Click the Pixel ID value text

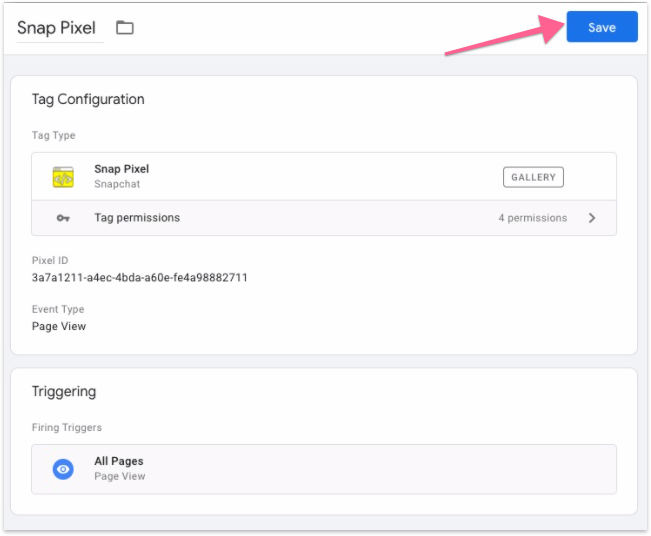(139, 277)
